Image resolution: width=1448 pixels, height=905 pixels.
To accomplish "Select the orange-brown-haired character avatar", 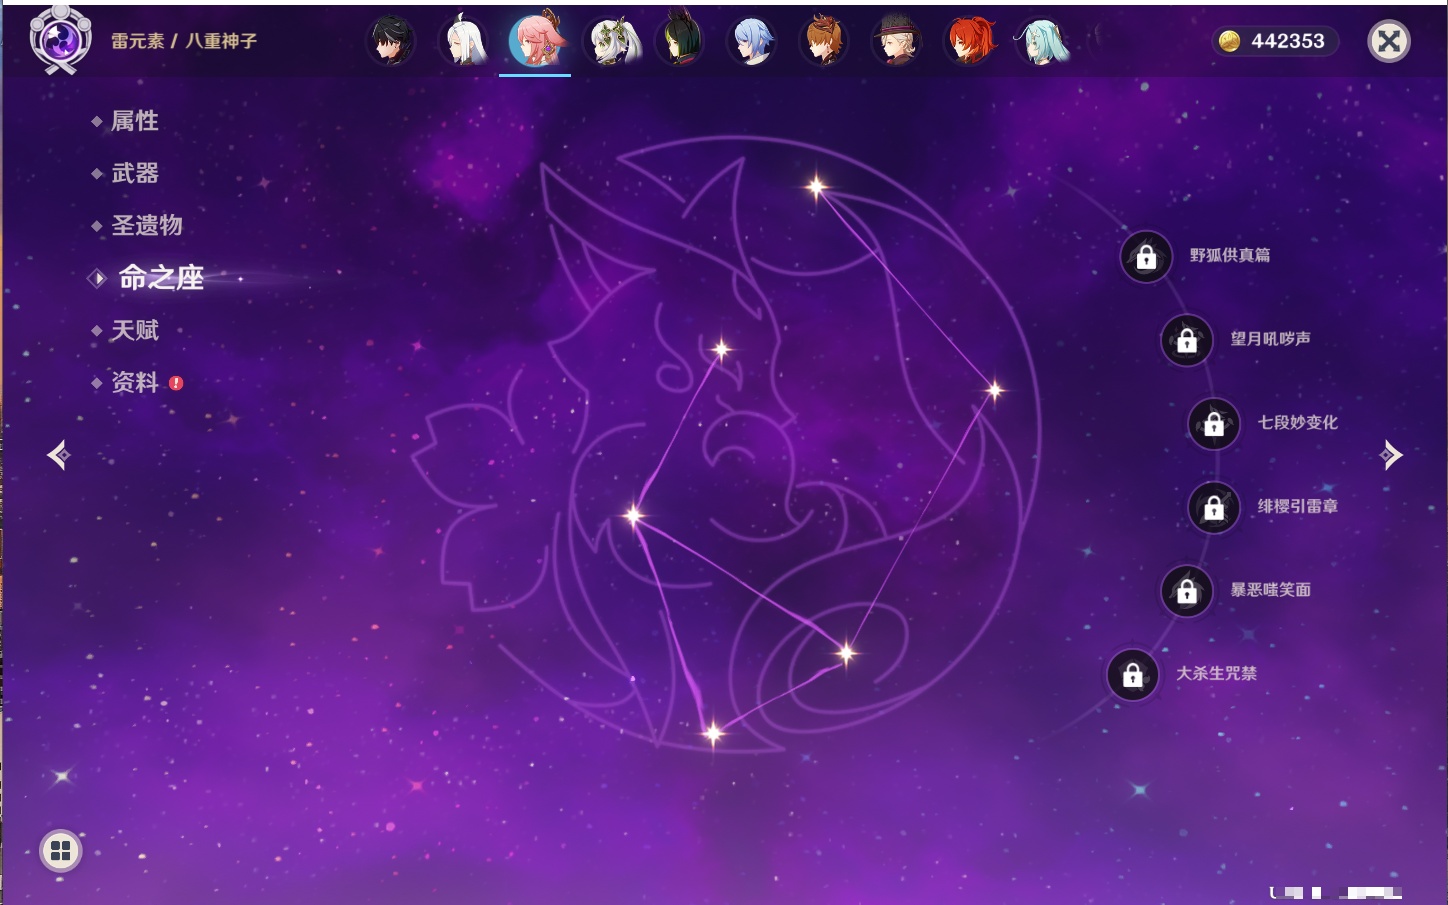I will 825,41.
